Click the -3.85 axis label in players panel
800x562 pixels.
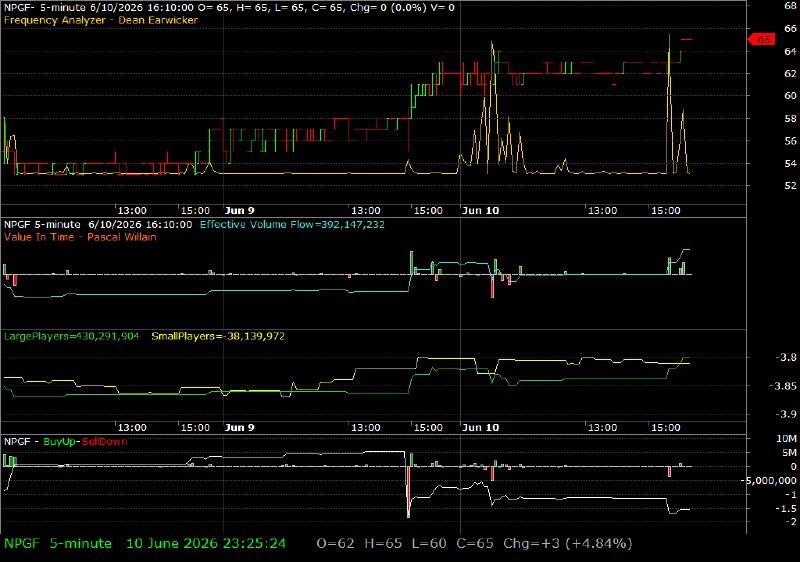tap(783, 386)
